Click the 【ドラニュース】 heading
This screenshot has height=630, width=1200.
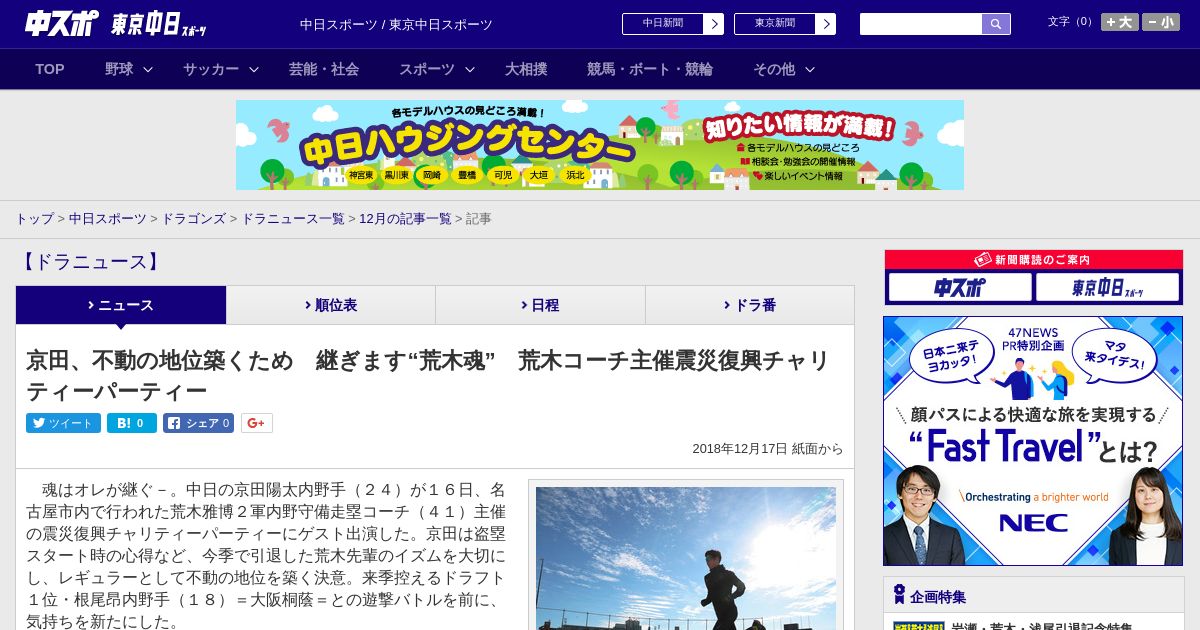click(89, 262)
